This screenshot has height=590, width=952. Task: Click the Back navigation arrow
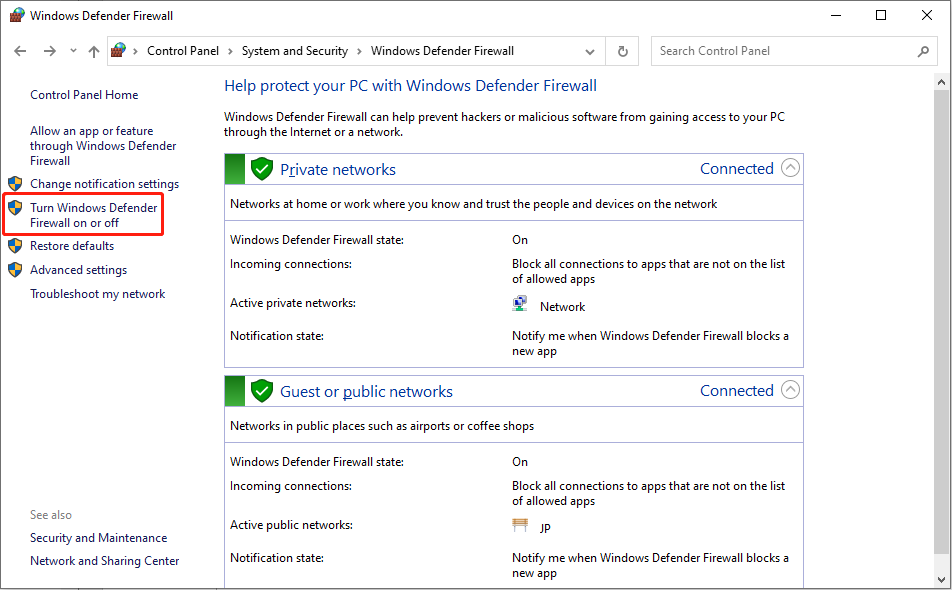click(20, 51)
